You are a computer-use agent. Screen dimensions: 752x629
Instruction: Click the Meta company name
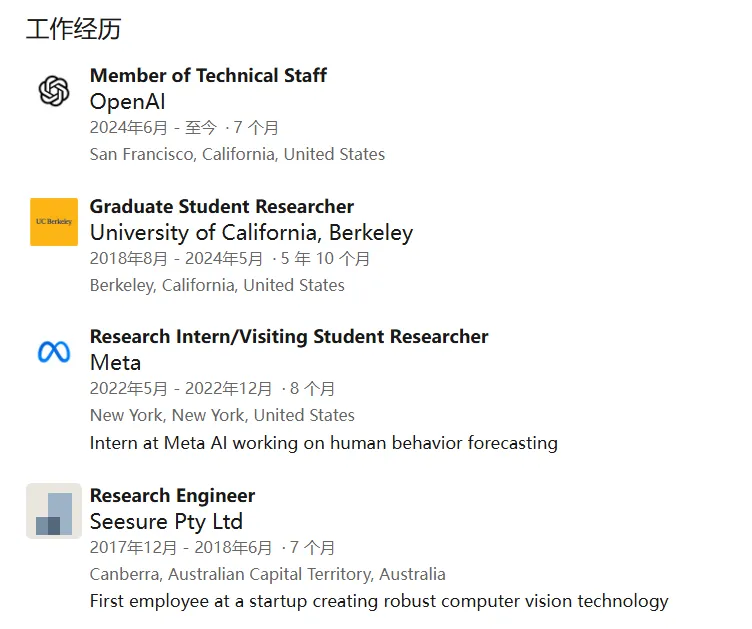click(115, 362)
